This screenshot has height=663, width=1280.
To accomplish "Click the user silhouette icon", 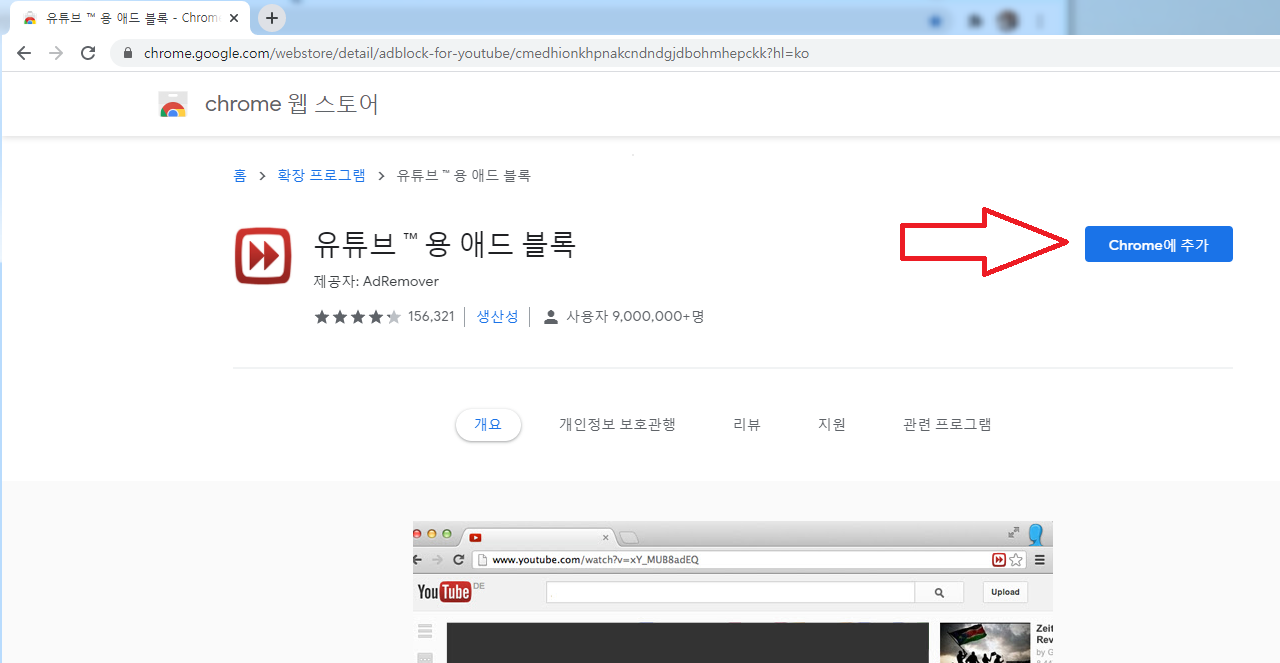I will (x=550, y=317).
